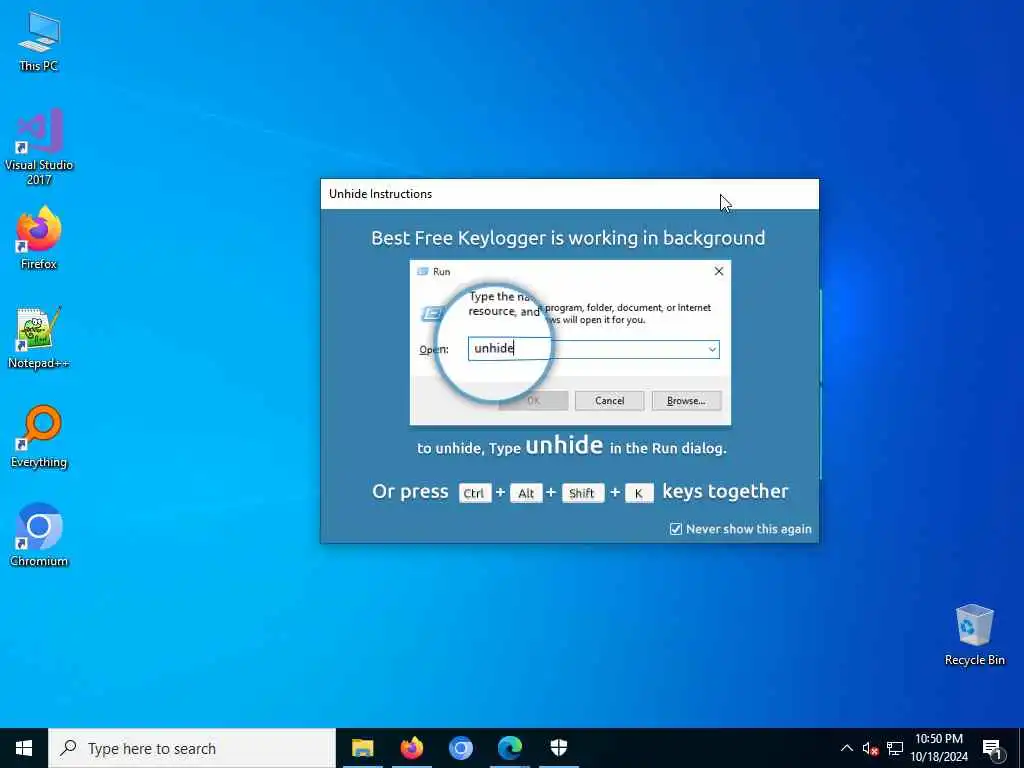Click the heading Best Free Keylogger is working in background
The height and width of the screenshot is (768, 1024).
tap(568, 238)
